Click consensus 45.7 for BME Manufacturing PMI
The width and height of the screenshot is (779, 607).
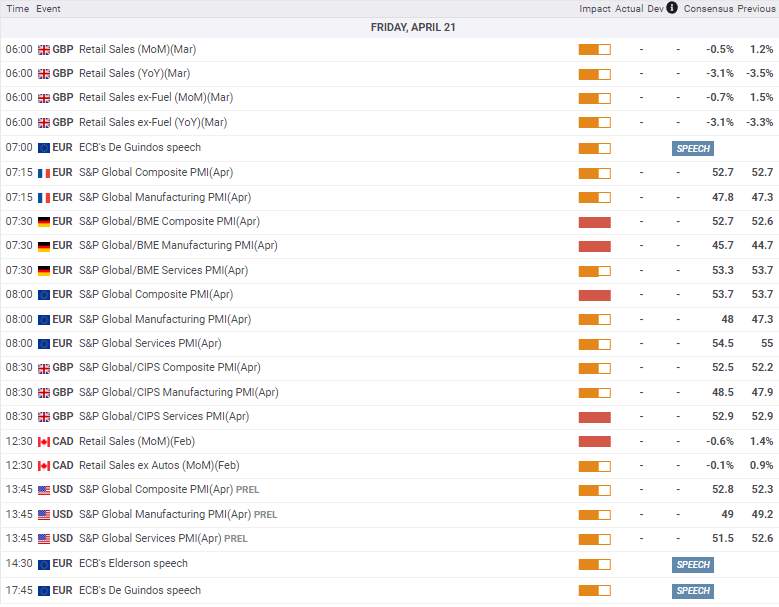click(722, 245)
